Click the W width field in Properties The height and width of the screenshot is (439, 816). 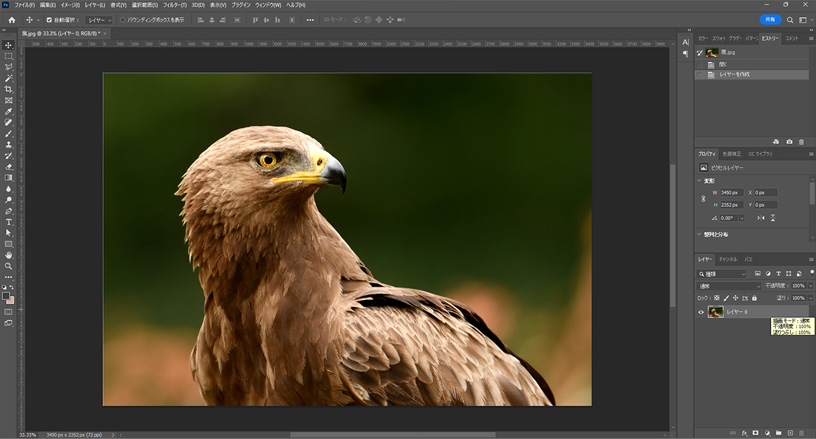[x=732, y=192]
